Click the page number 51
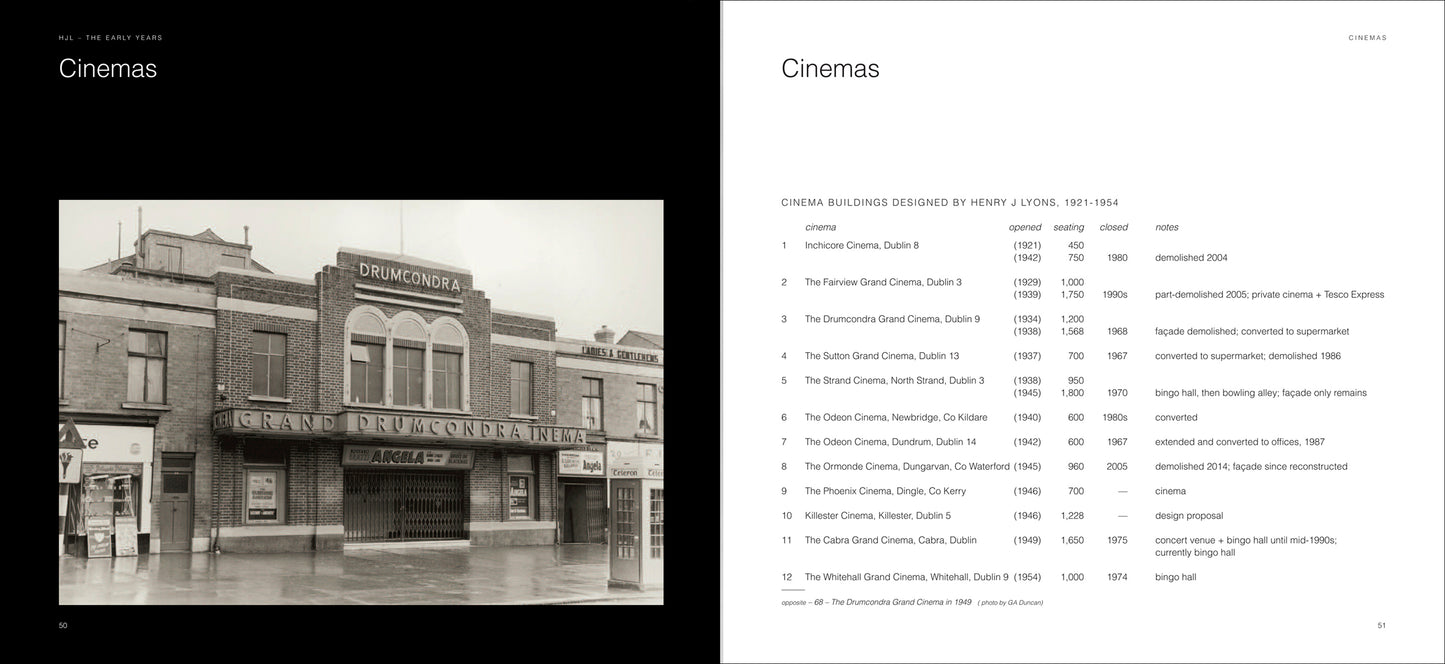The width and height of the screenshot is (1445, 664). (x=1381, y=626)
